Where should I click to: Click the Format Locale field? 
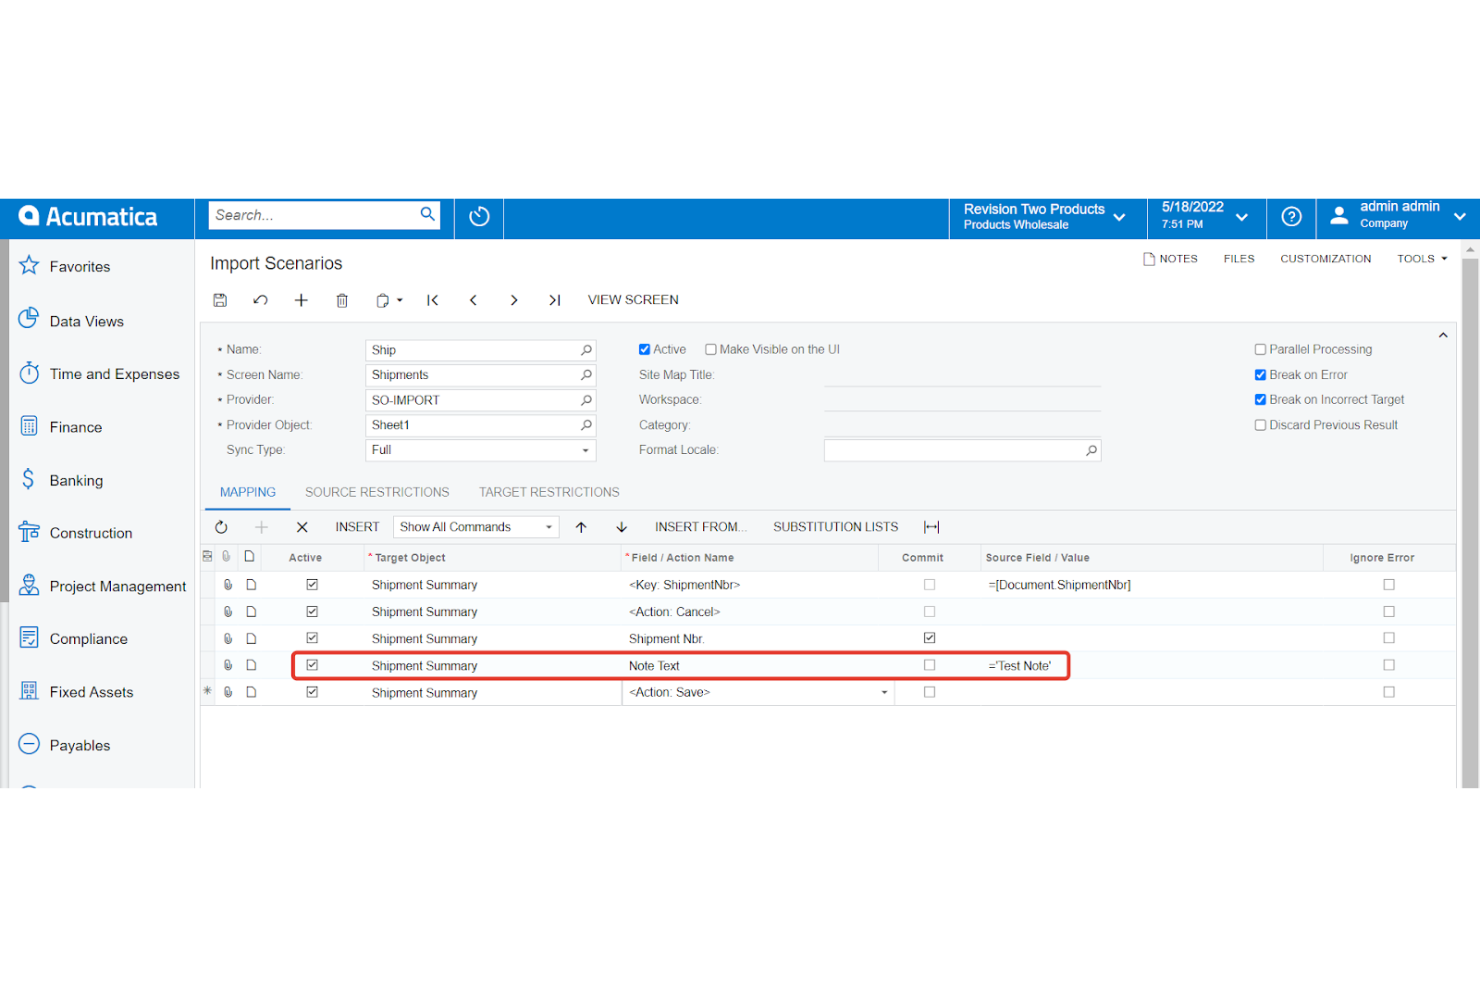point(962,450)
